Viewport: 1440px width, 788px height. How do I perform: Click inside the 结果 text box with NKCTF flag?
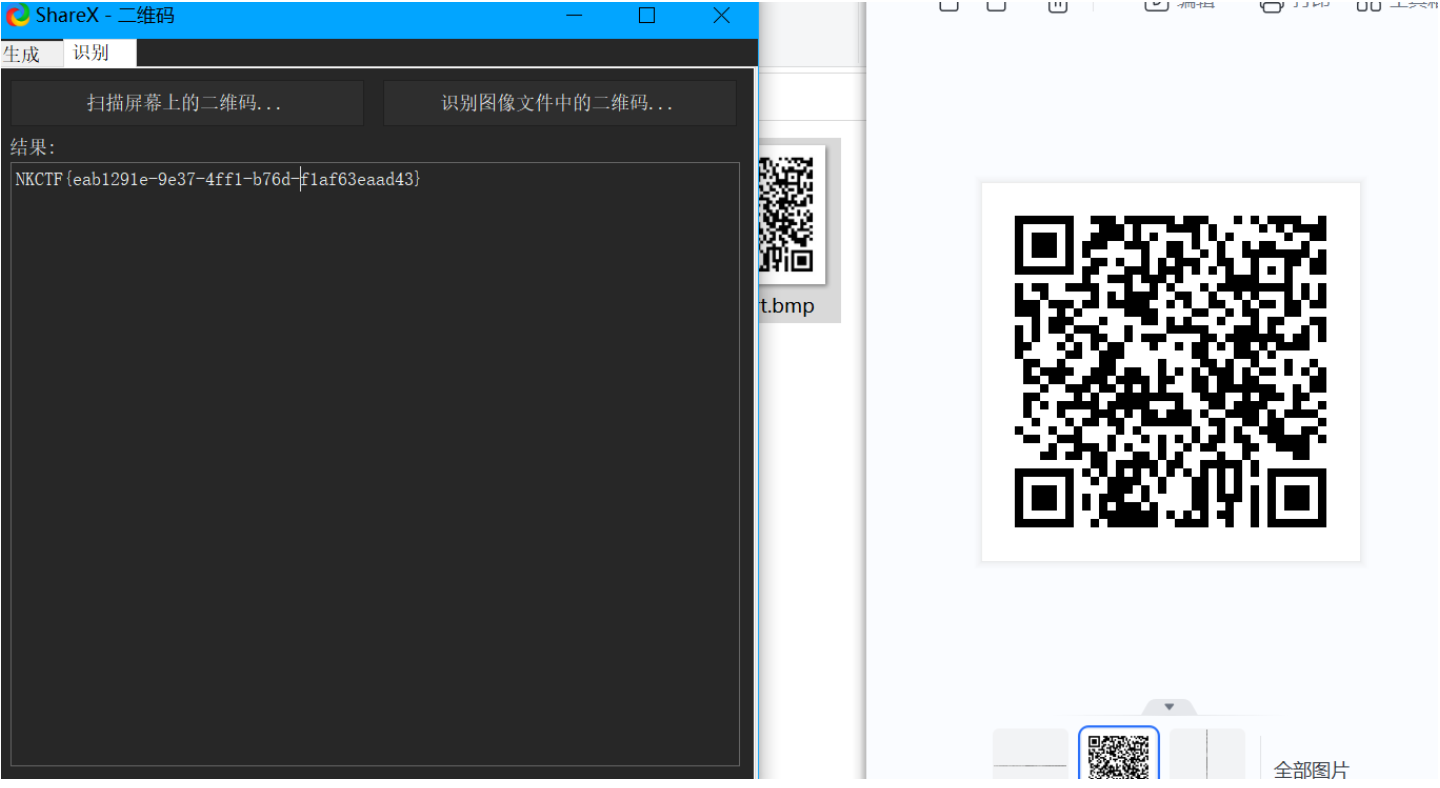coord(375,464)
